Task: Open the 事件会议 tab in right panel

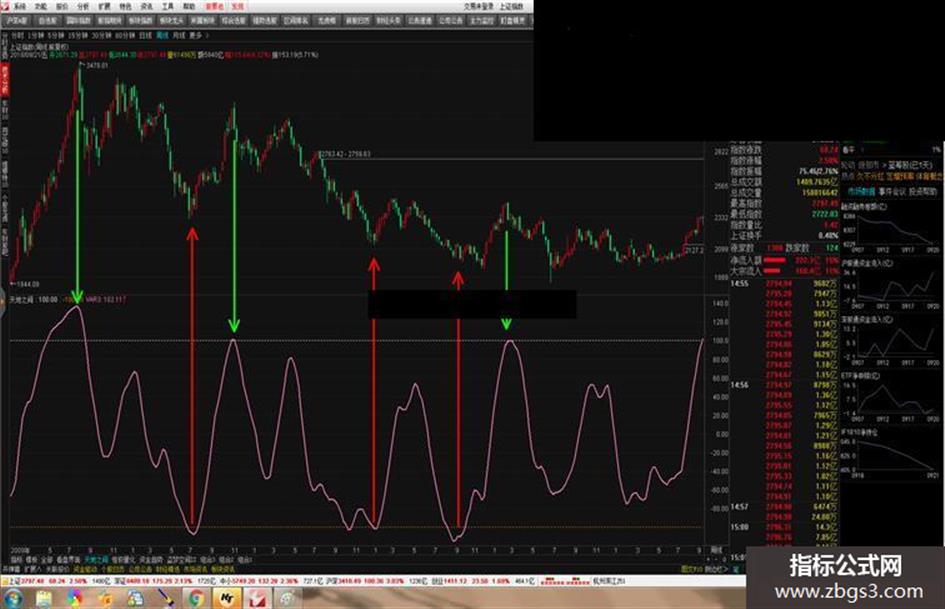Action: pyautogui.click(x=892, y=192)
